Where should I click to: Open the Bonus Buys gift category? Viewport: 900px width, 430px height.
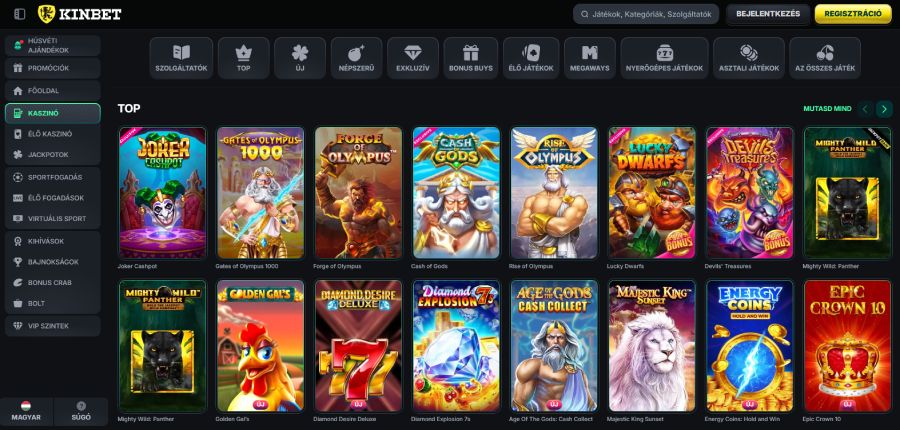click(x=470, y=58)
